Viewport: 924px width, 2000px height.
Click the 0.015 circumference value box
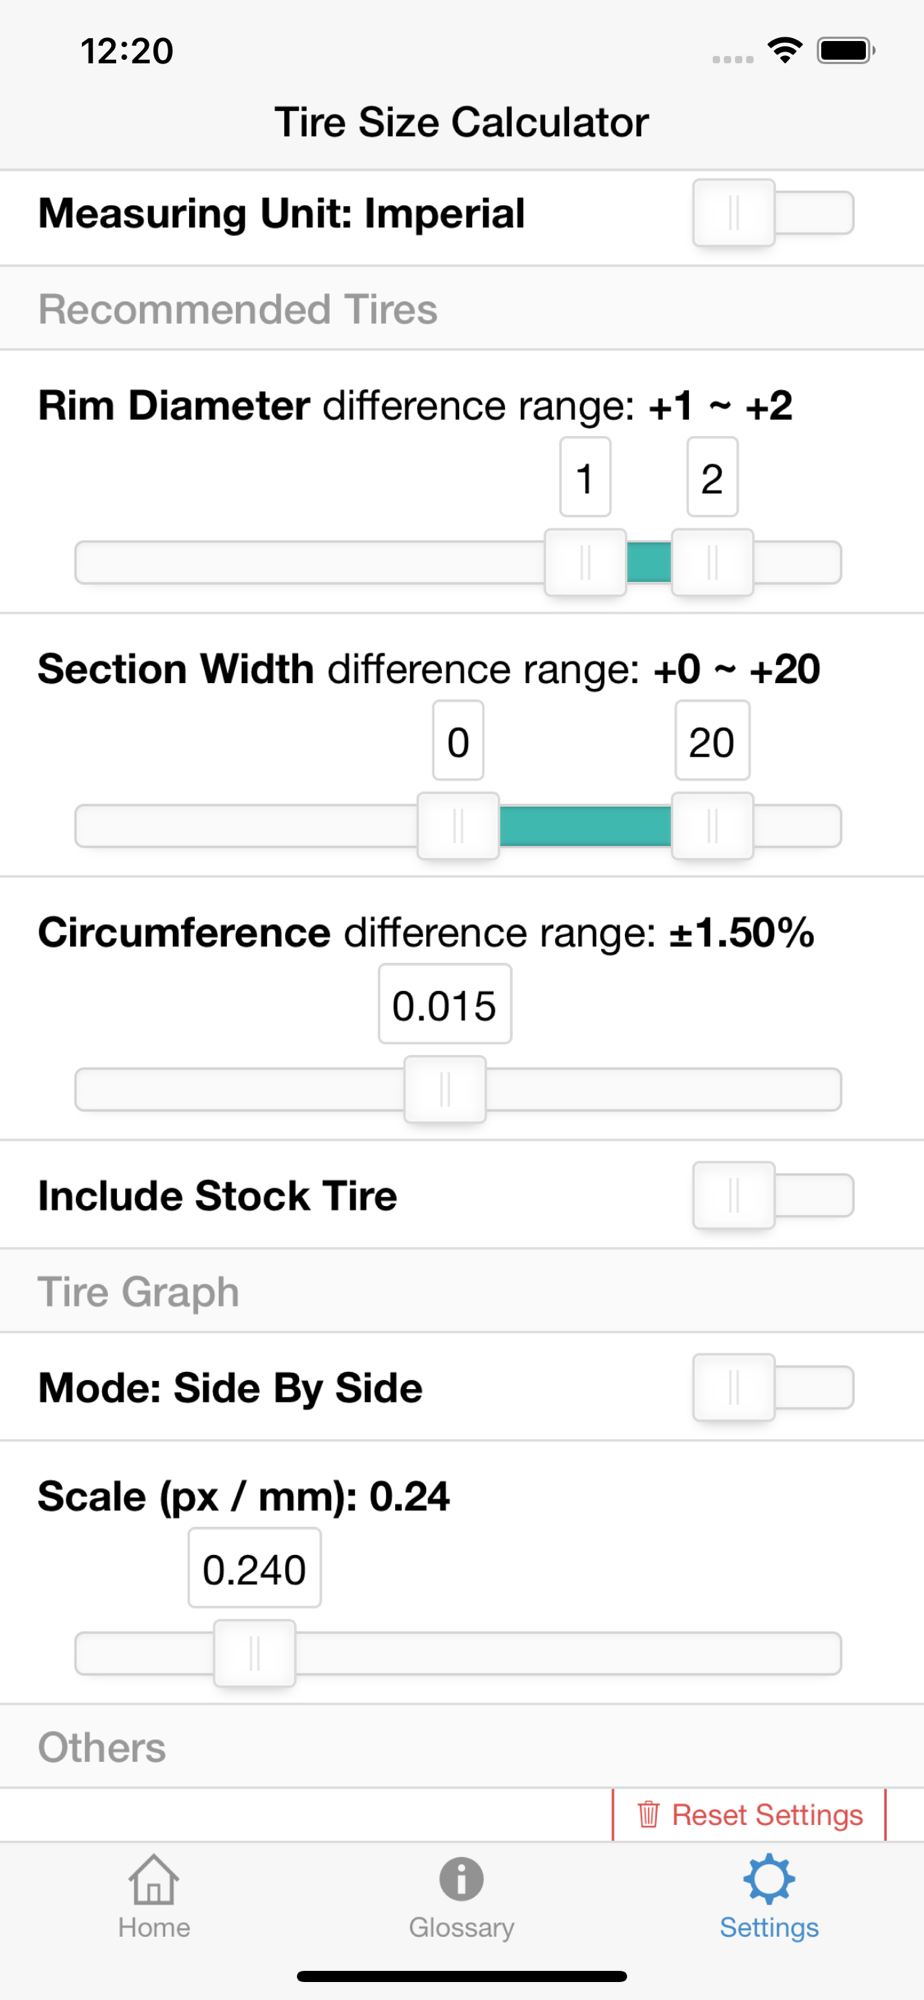[x=445, y=1005]
